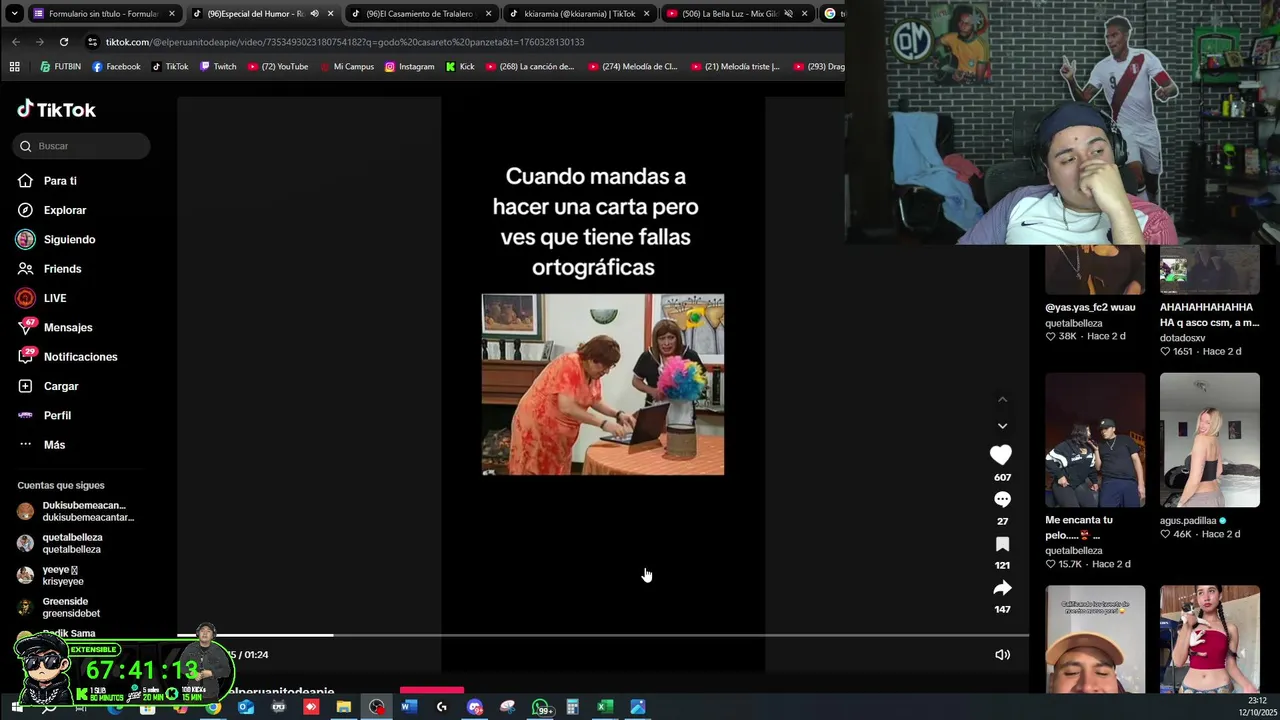
Task: Open File Explorer from the taskbar
Action: pyautogui.click(x=343, y=707)
